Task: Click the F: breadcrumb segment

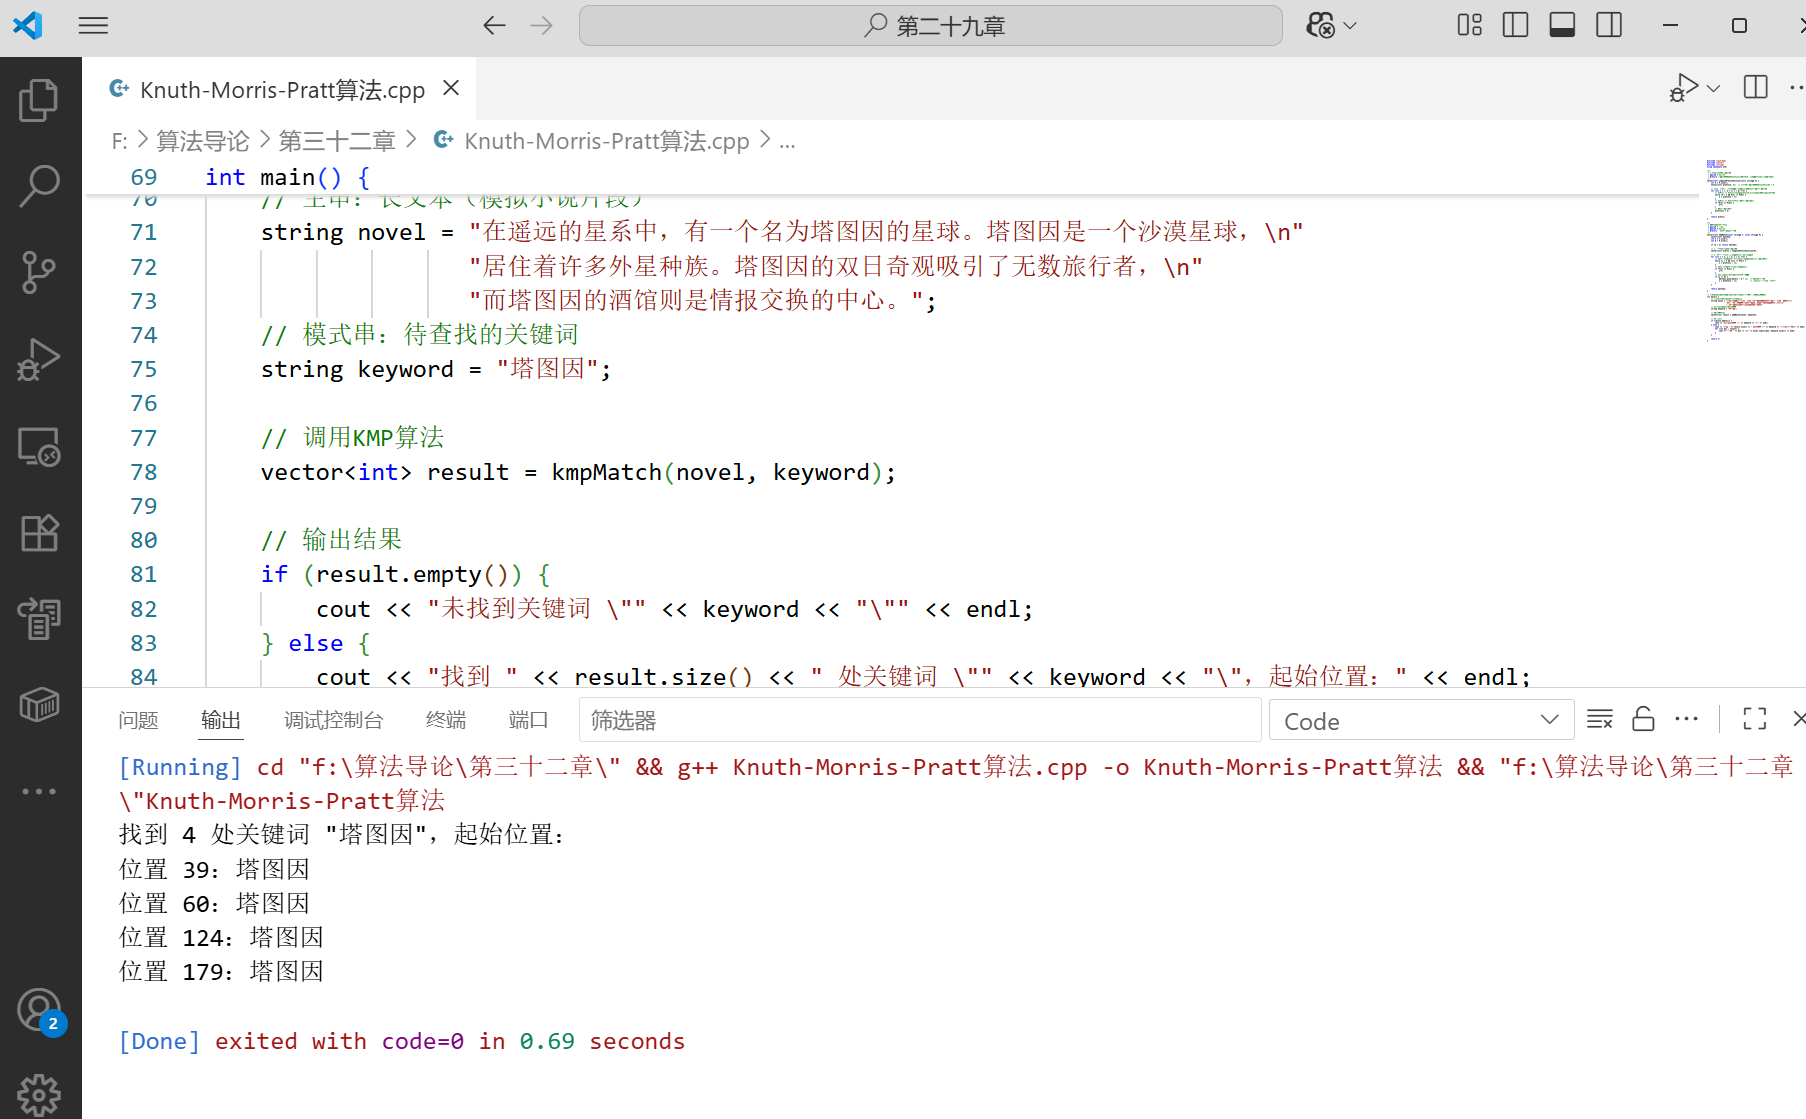Action: click(120, 142)
